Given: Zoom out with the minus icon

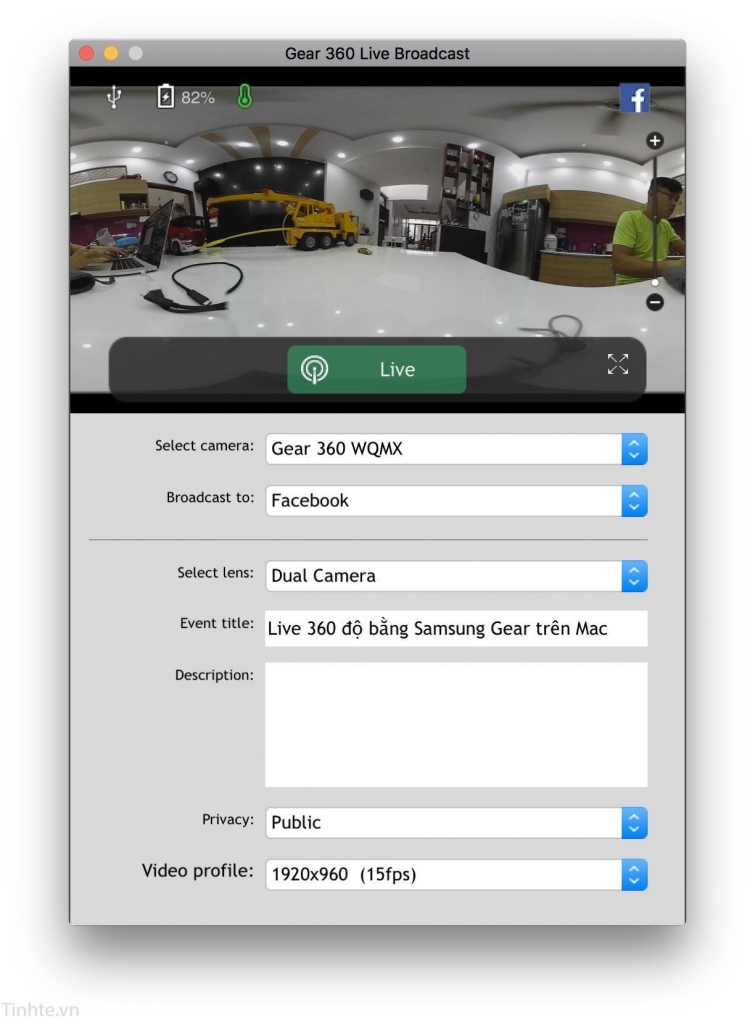Looking at the screenshot, I should (x=654, y=302).
